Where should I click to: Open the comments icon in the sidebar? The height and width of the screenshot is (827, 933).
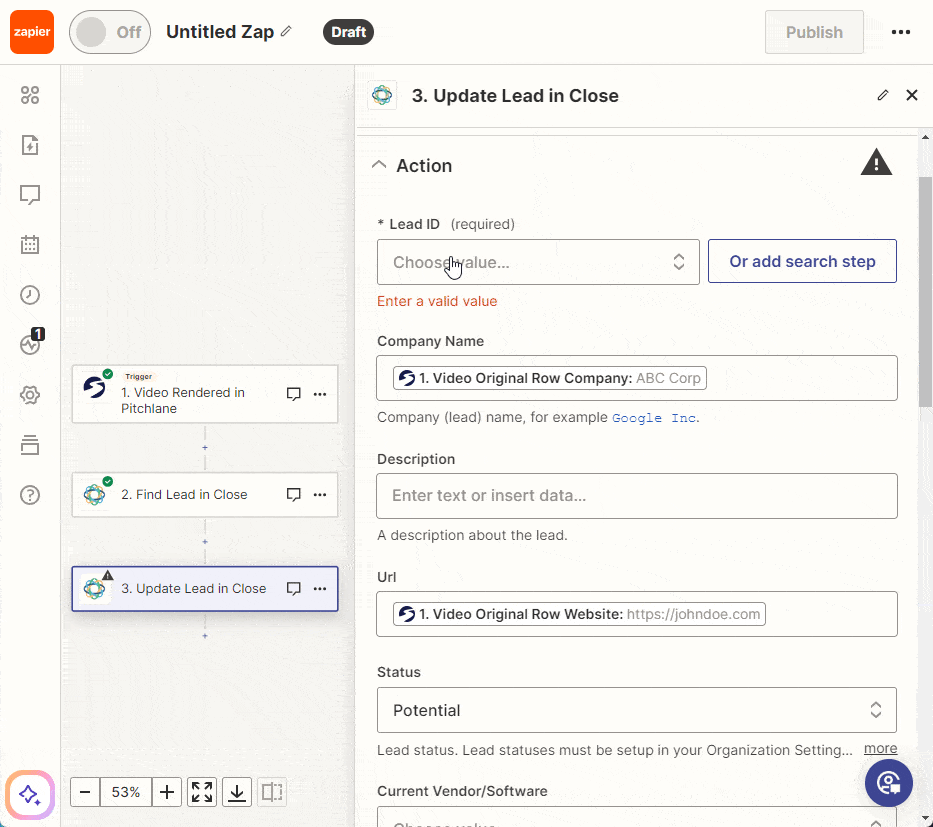[30, 195]
